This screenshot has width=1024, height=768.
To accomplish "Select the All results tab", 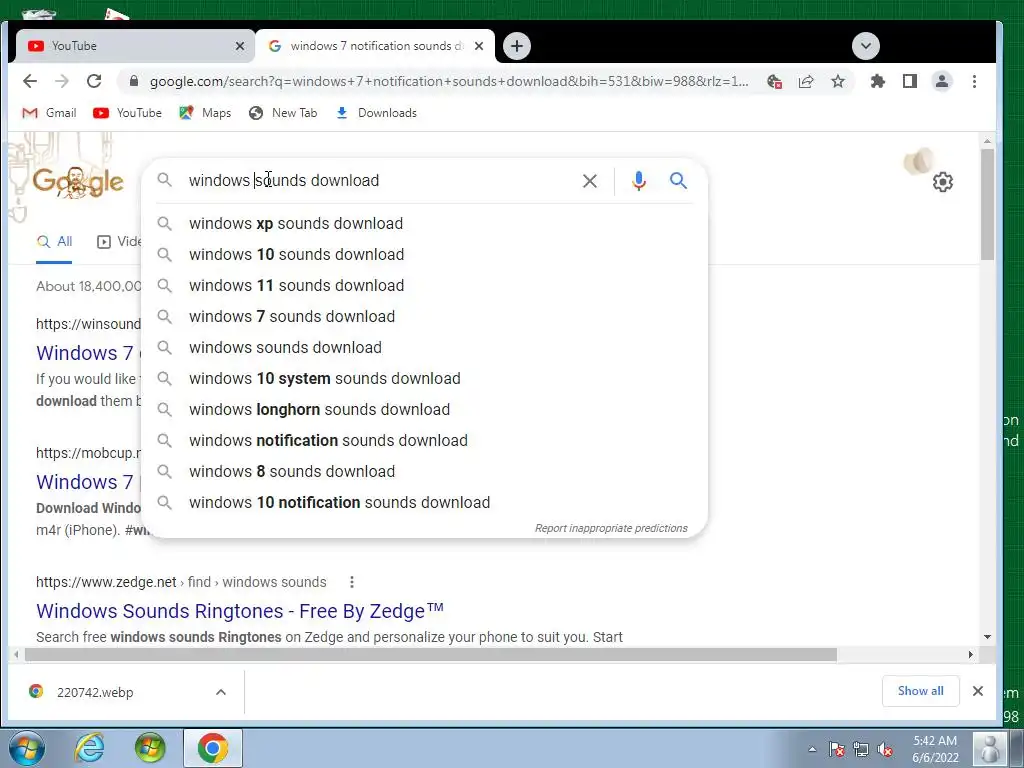I will point(54,242).
